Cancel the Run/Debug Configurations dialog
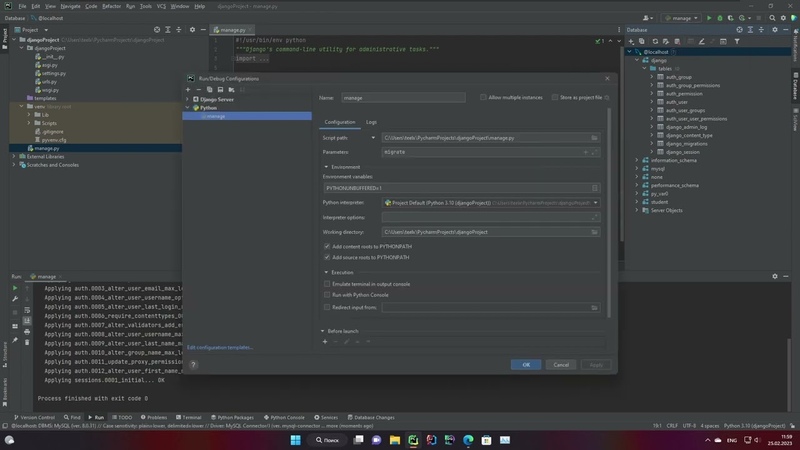This screenshot has width=800, height=450. [x=561, y=365]
